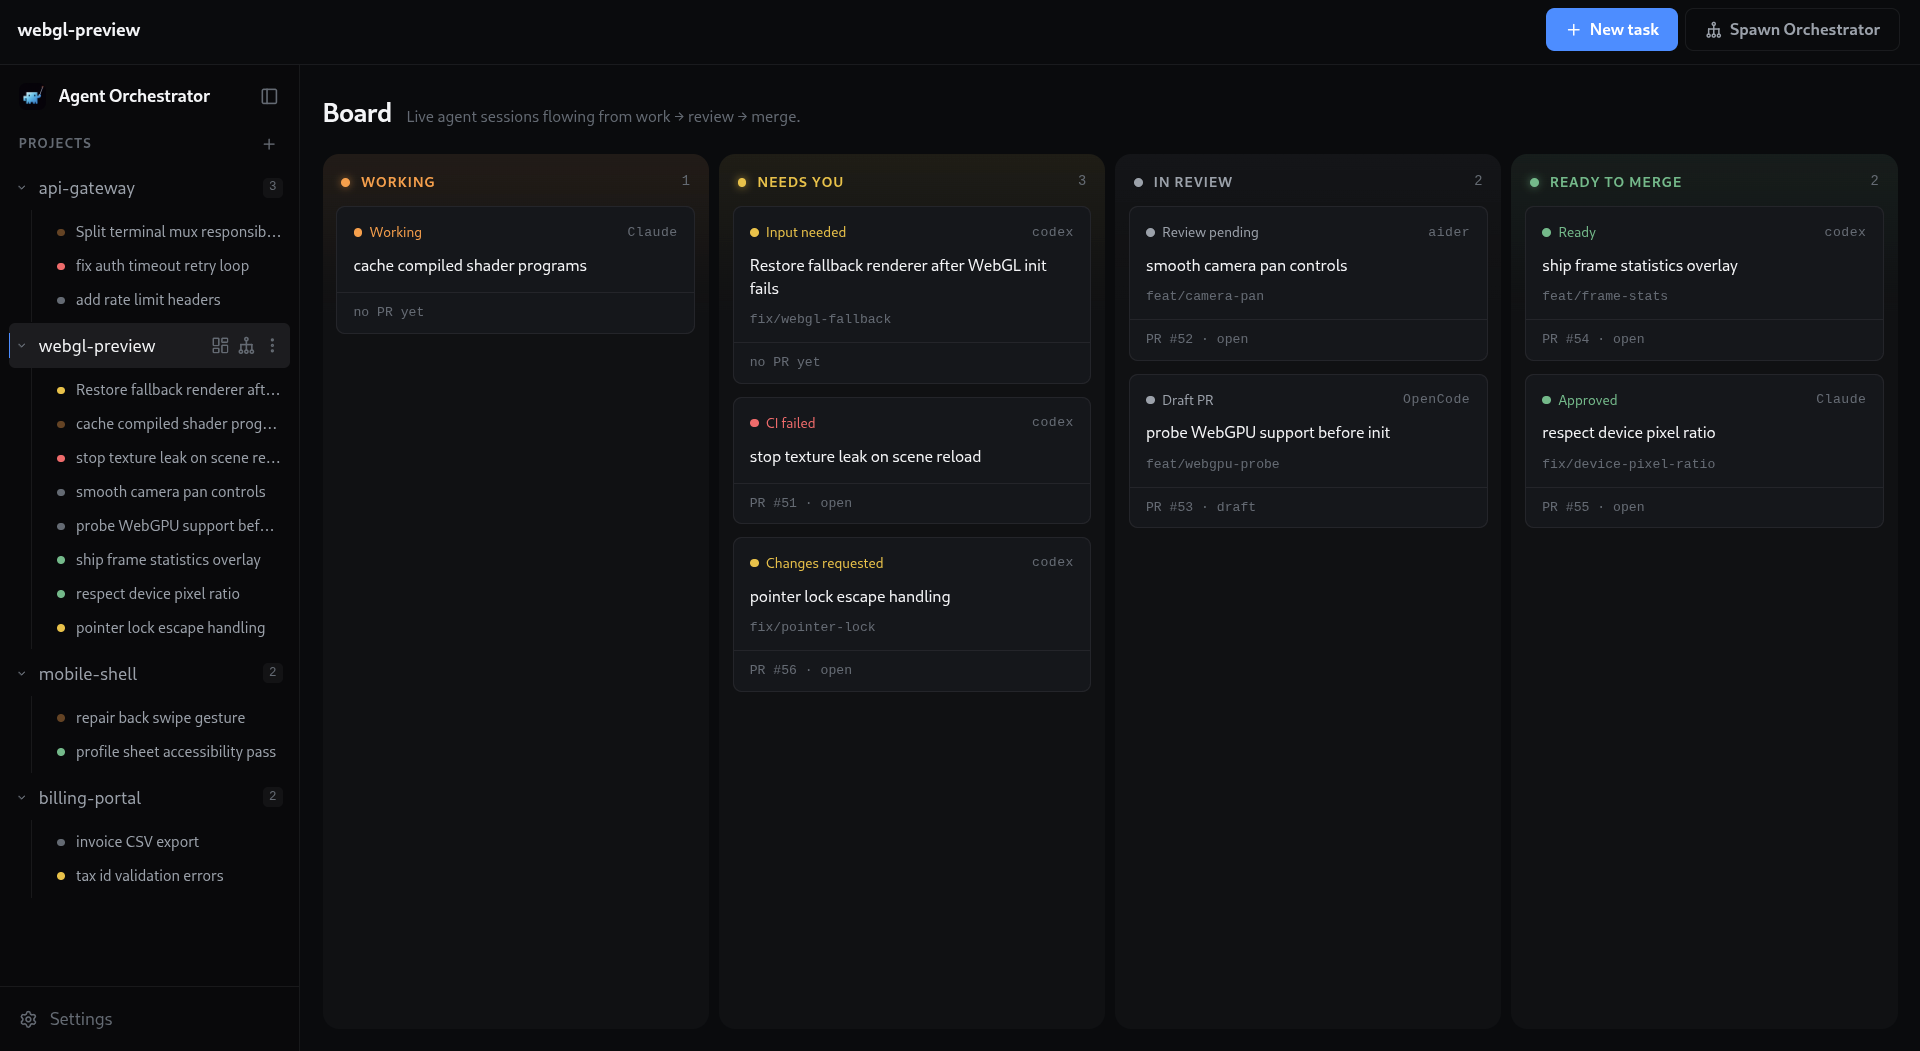Click fix/device-pixel-ratio branch name
The height and width of the screenshot is (1051, 1920).
point(1628,464)
